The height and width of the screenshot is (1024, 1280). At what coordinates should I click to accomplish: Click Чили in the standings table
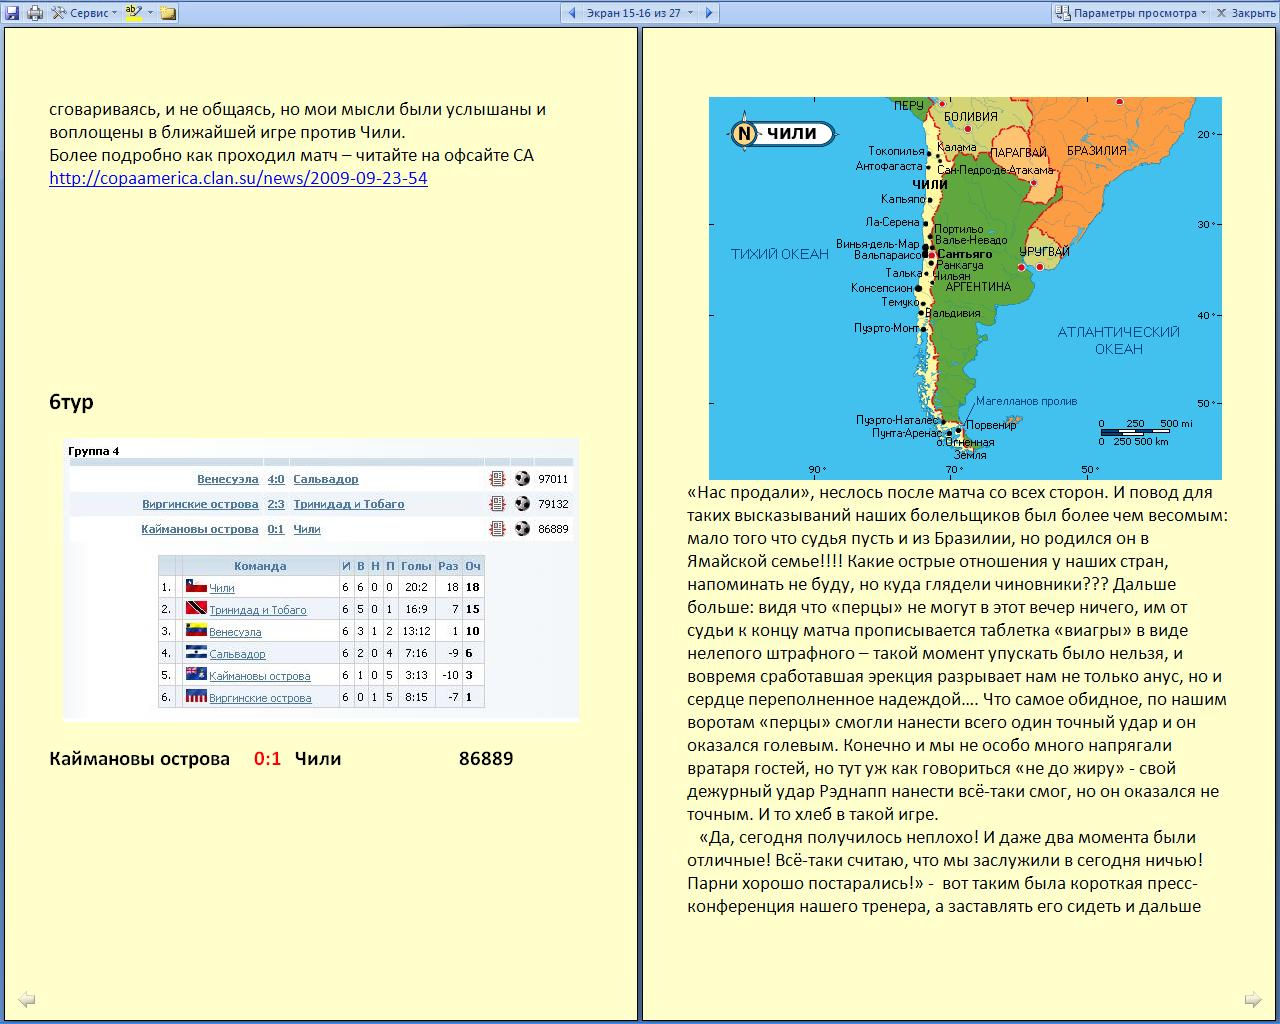point(222,588)
